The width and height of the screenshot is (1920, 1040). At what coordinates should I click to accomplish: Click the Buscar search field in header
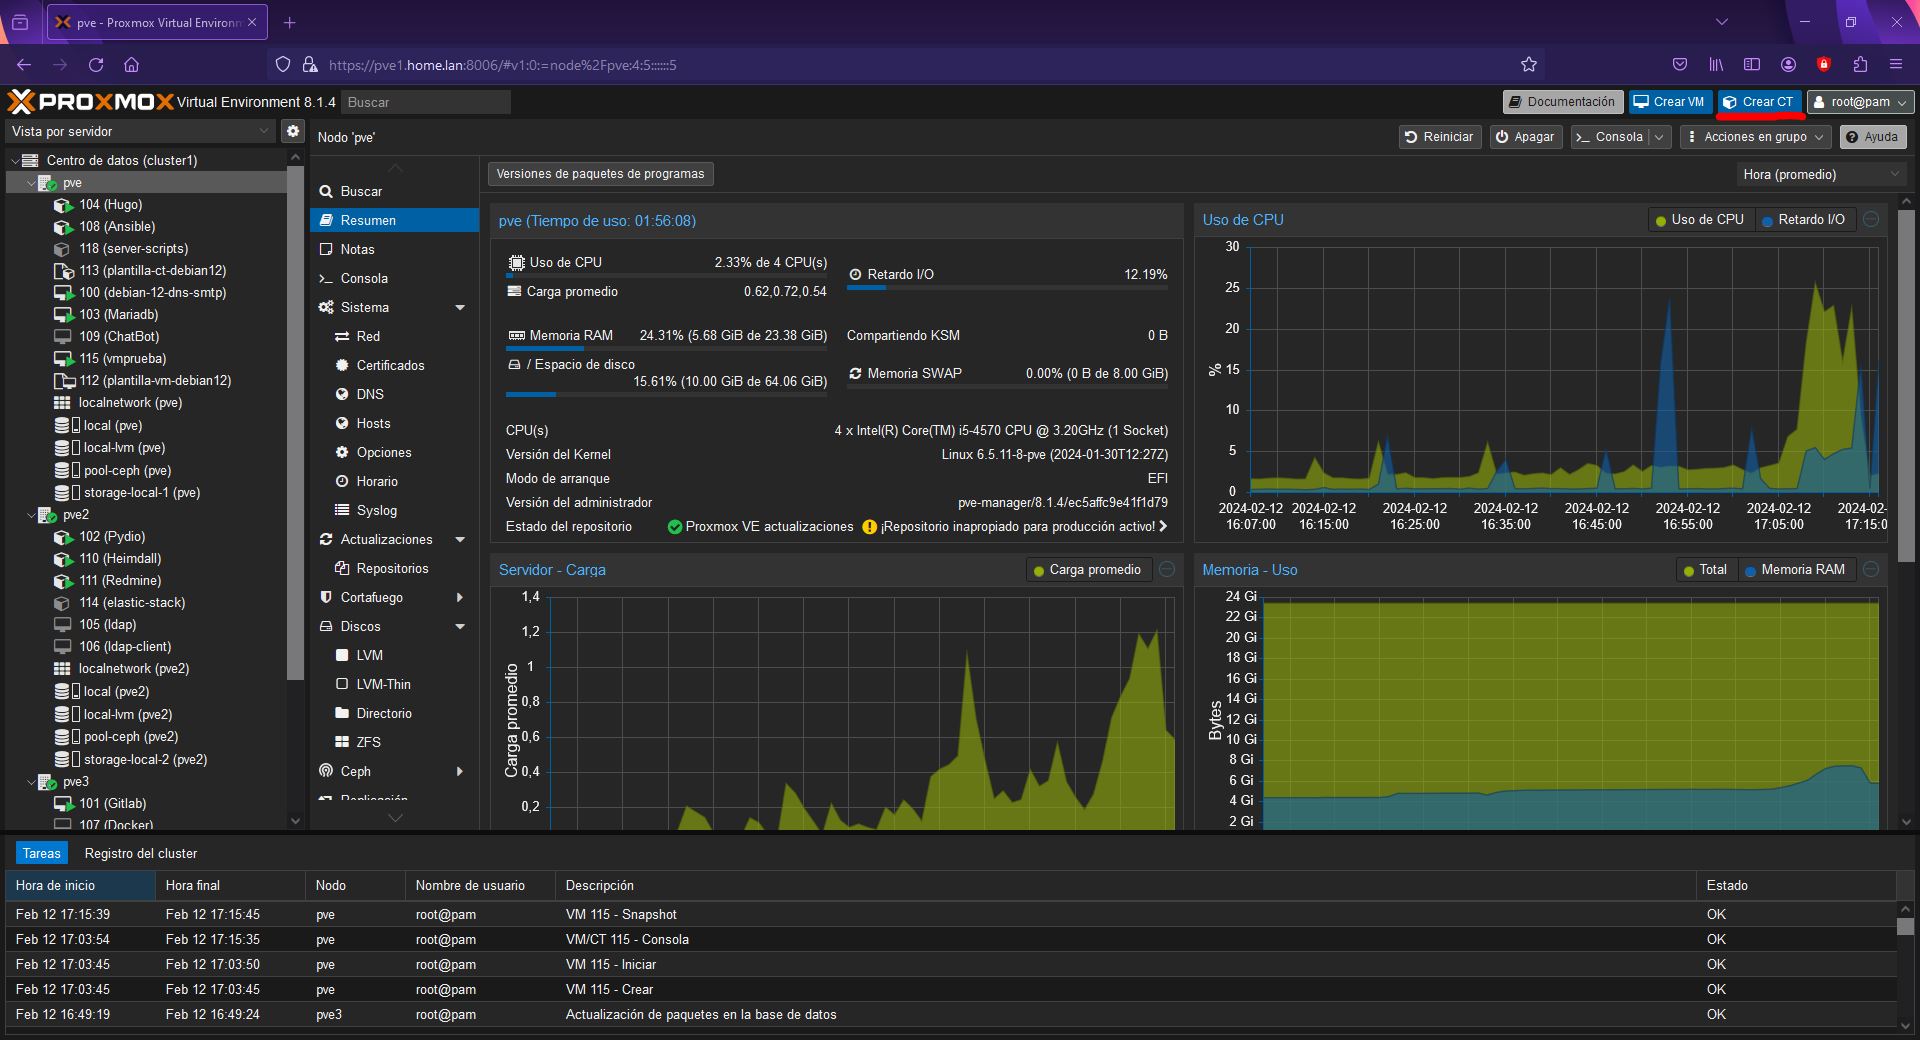point(426,102)
